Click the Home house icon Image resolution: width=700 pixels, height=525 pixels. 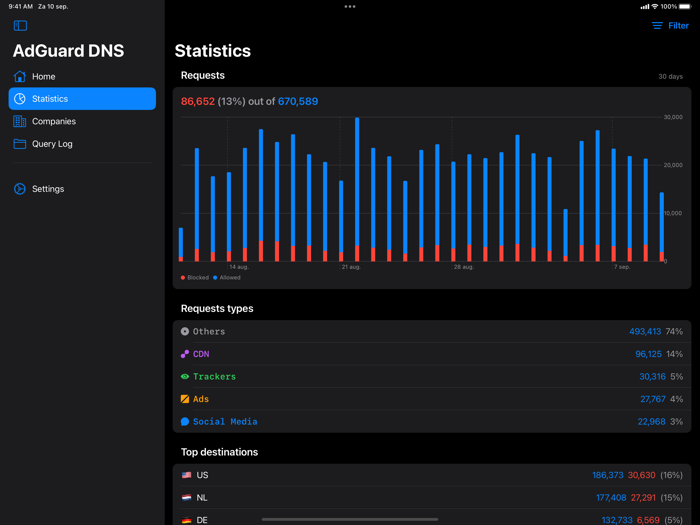tap(20, 76)
